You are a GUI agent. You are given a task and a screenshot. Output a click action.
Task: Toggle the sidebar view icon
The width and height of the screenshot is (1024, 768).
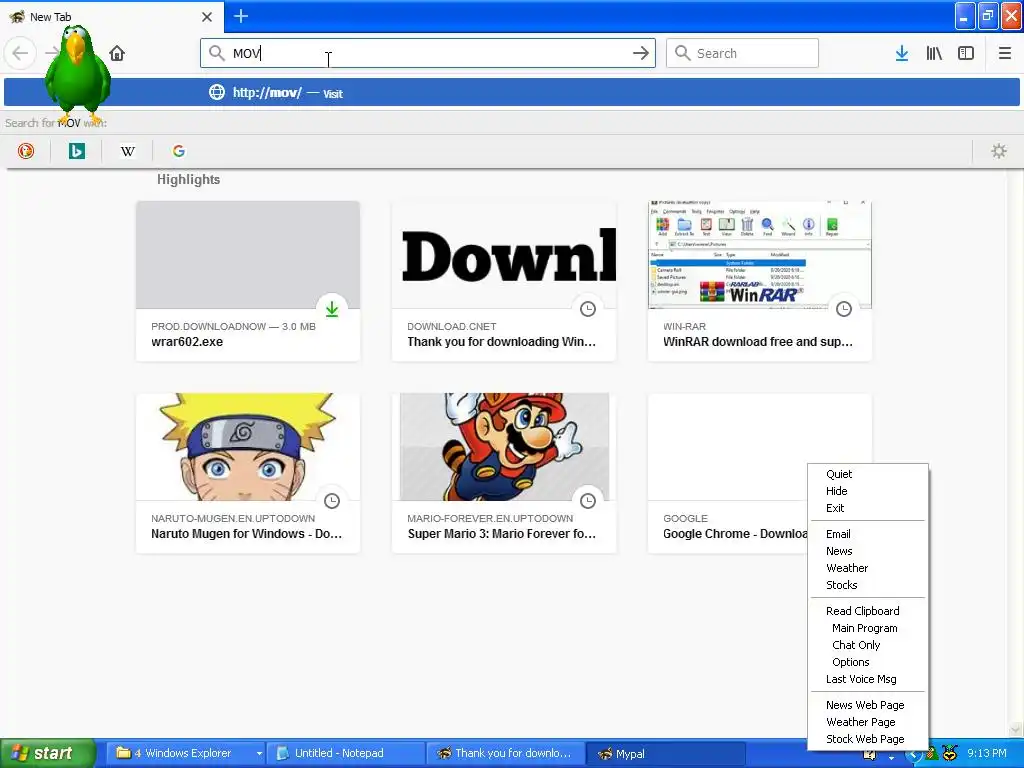click(966, 53)
